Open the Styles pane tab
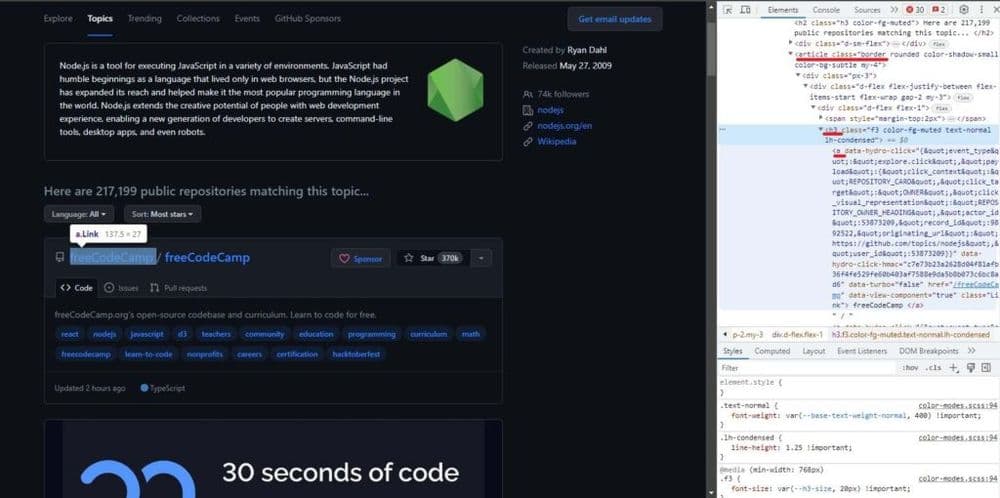Viewport: 1000px width, 498px height. pyautogui.click(x=733, y=351)
